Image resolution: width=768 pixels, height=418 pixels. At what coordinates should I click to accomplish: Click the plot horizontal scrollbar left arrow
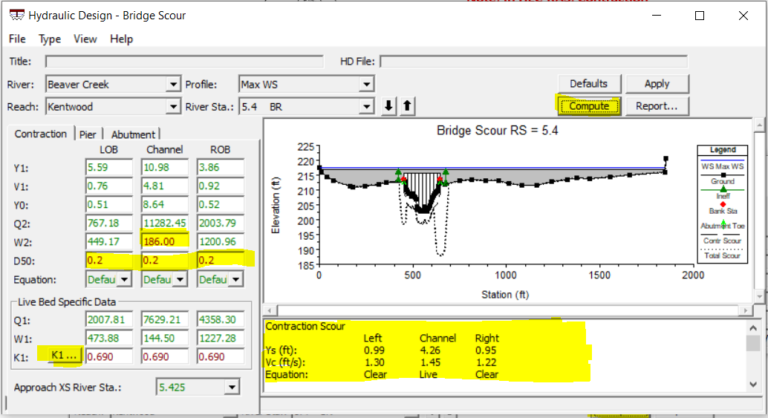coord(270,310)
